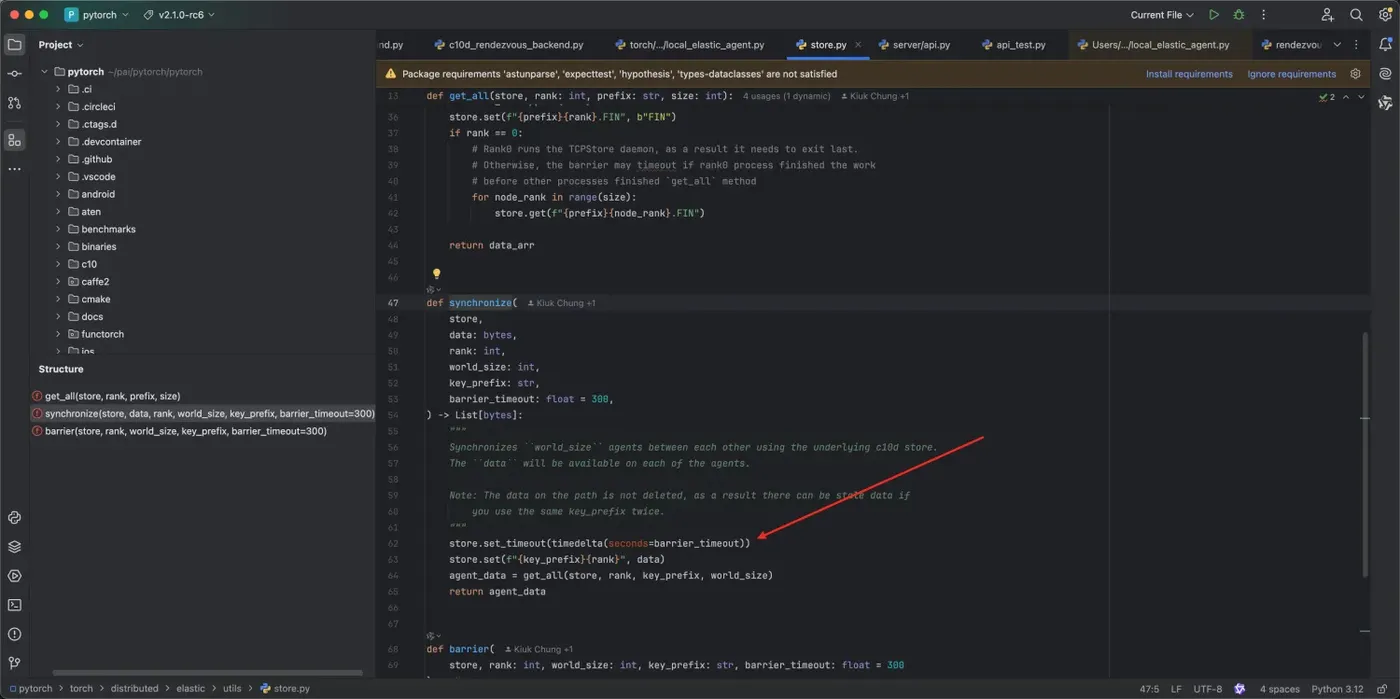Screen dimensions: 1400x699
Task: Click 'elastic' in the breadcrumb path
Action: [190, 688]
